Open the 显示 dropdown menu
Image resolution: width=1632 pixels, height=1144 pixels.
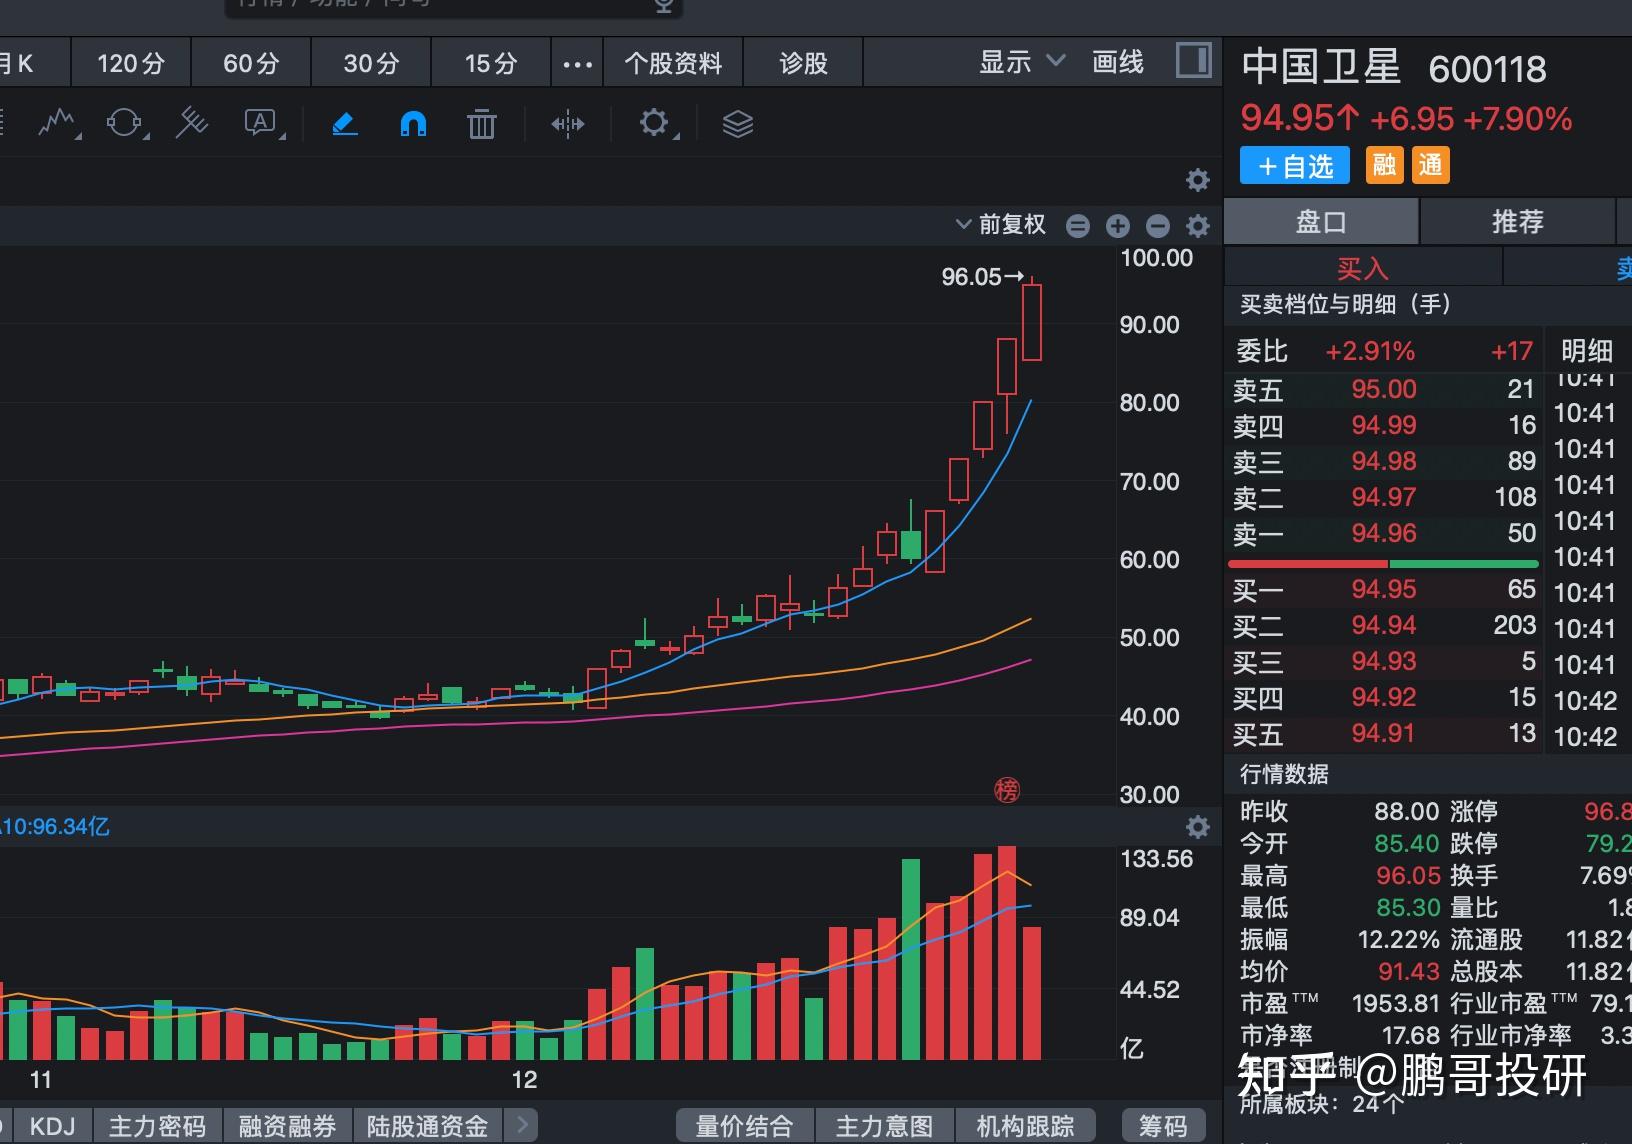1021,63
